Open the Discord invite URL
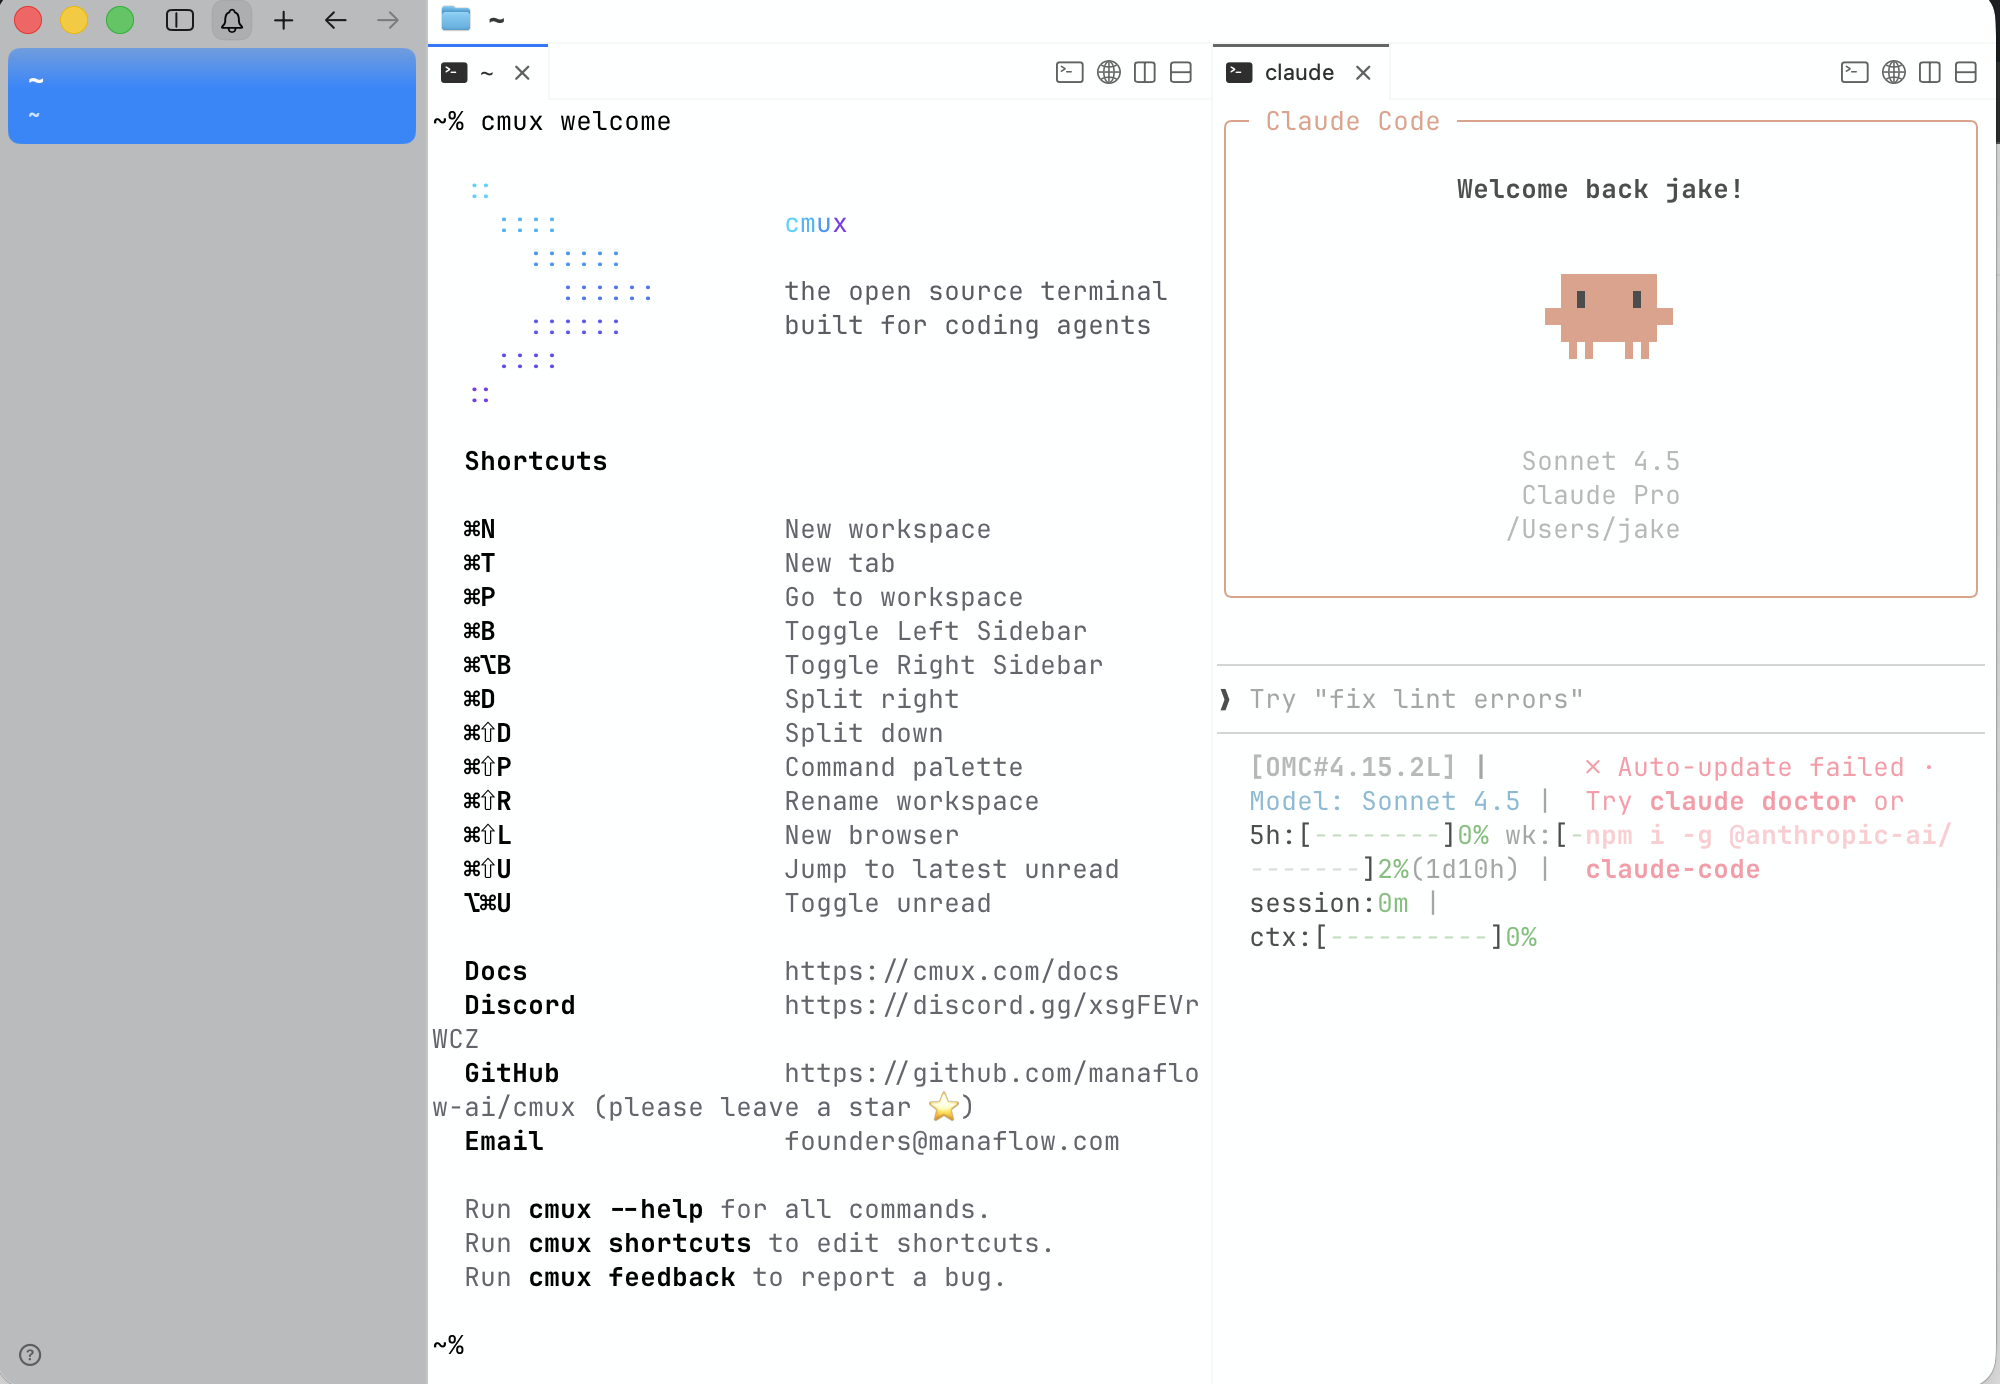 click(x=992, y=1005)
